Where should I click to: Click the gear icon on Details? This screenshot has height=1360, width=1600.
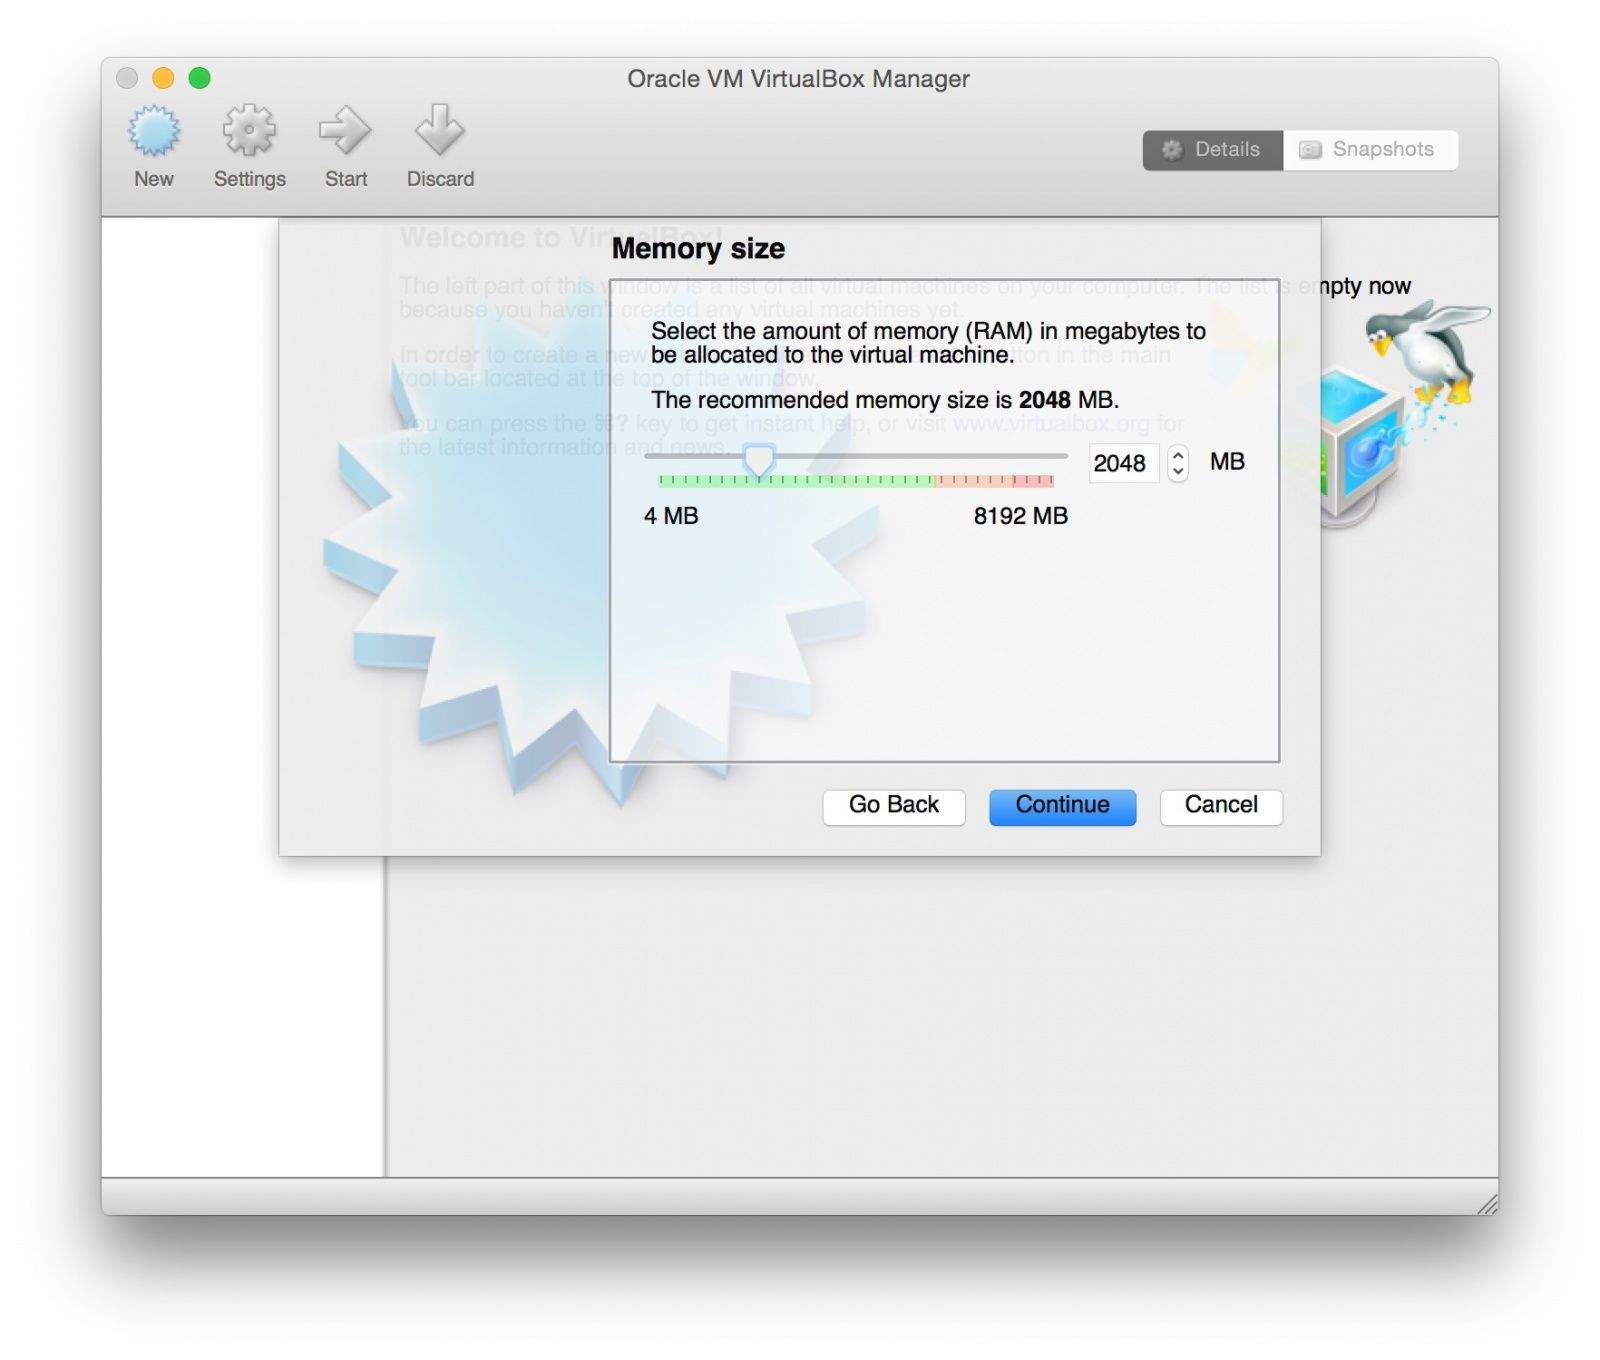[x=1171, y=150]
